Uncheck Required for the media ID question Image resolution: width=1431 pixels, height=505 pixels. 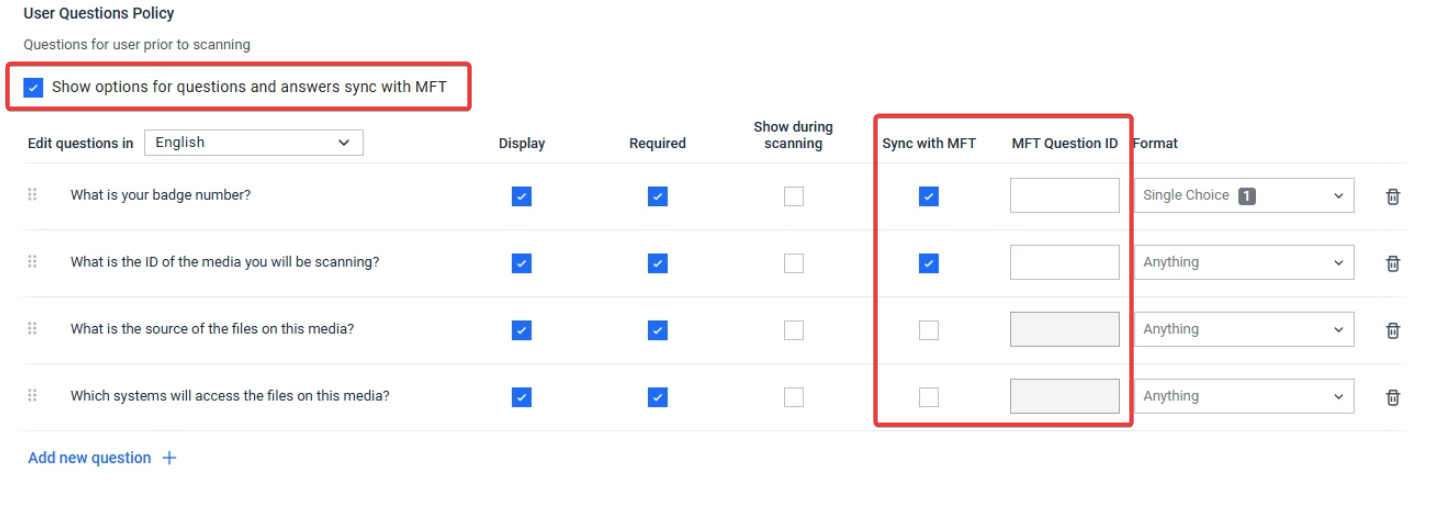tap(657, 263)
